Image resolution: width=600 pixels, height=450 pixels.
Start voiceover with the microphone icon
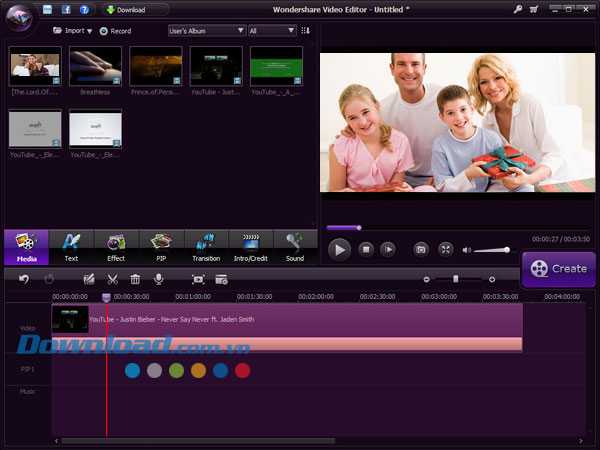click(x=158, y=279)
